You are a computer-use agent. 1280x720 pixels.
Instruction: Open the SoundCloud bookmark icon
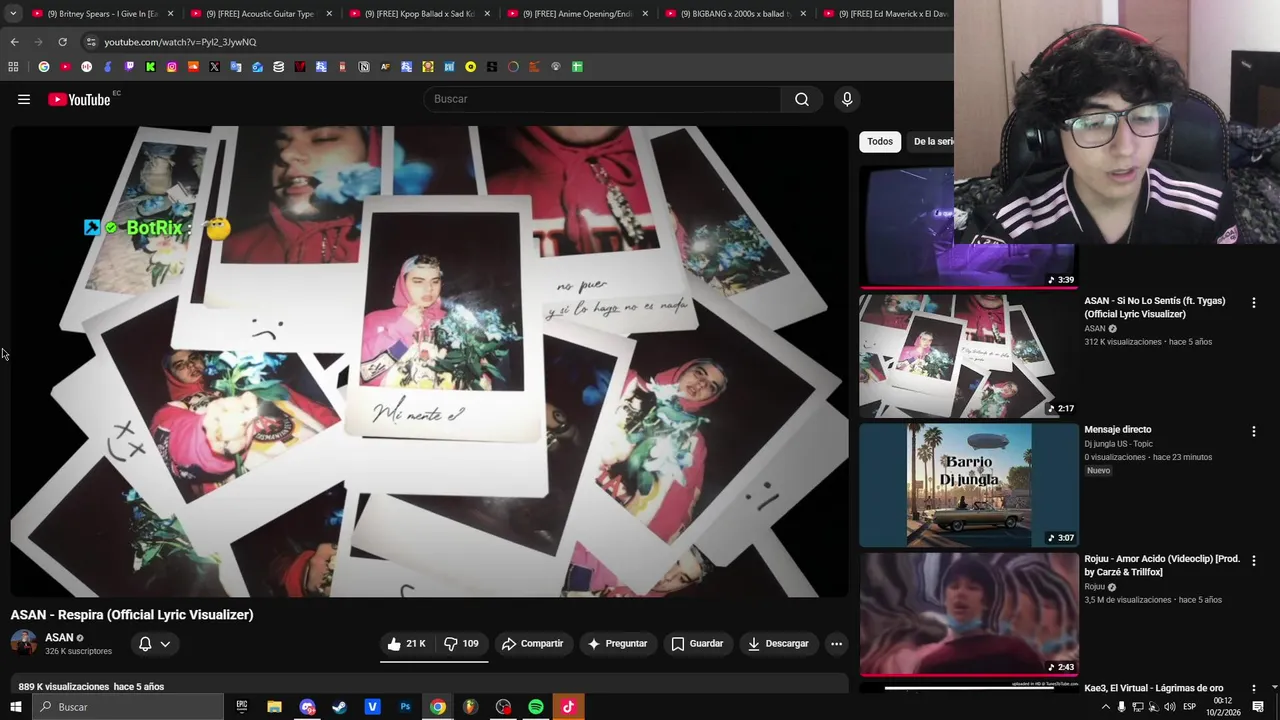click(x=193, y=67)
